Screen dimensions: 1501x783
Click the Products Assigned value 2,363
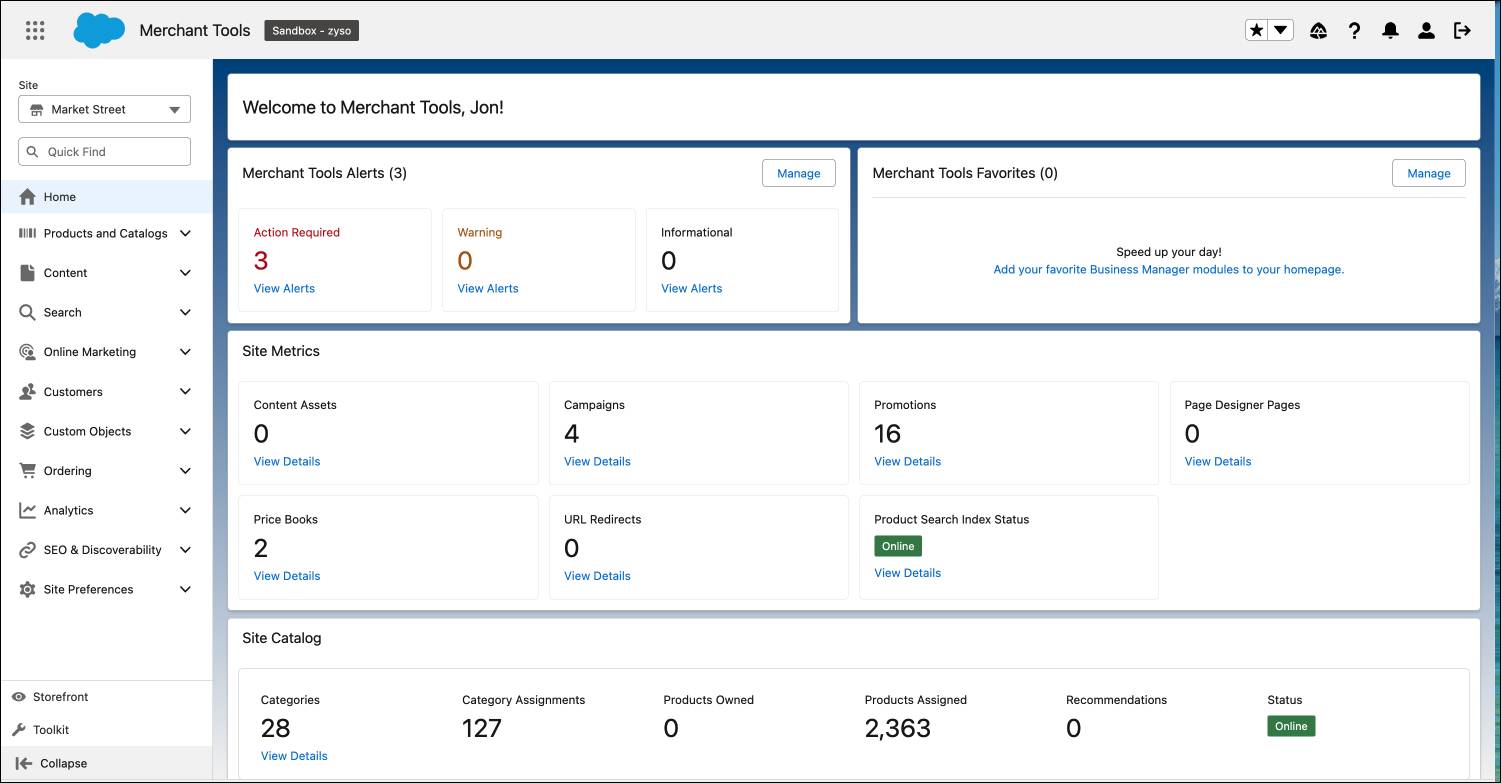coord(898,728)
